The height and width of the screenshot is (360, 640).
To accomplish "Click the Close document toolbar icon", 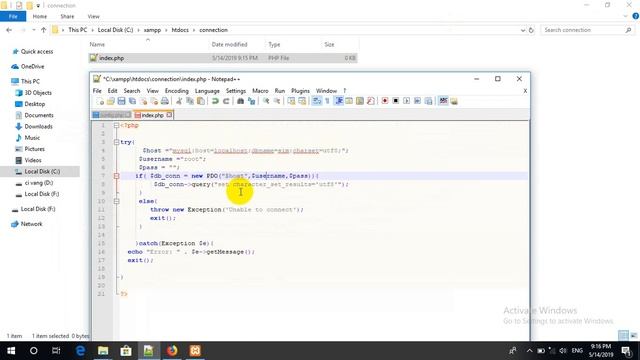I will click(143, 101).
